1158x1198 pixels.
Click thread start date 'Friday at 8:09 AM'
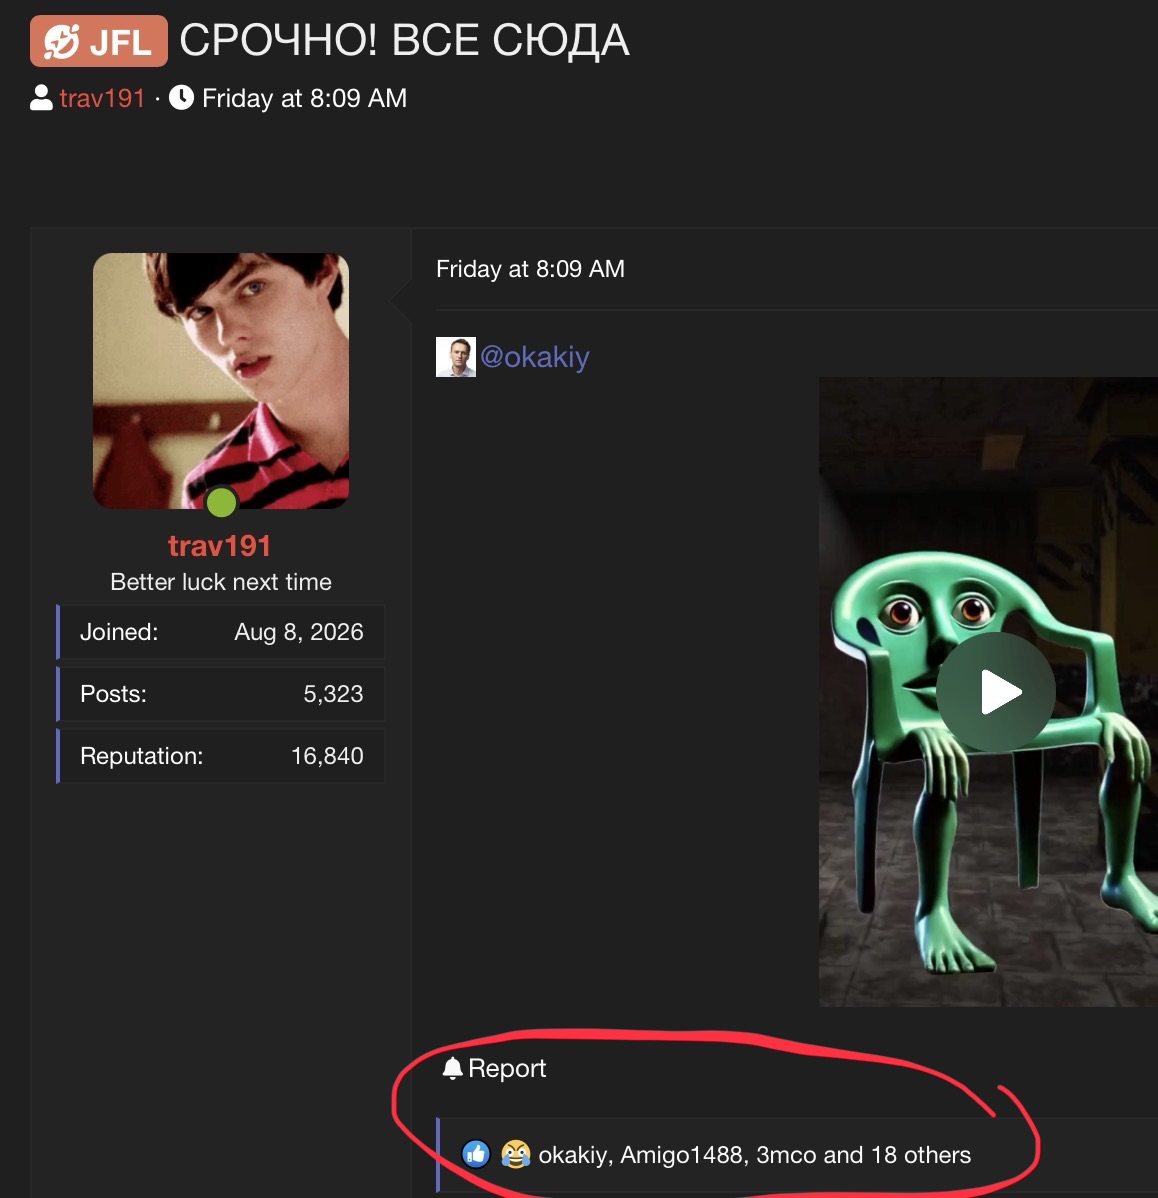coord(304,98)
